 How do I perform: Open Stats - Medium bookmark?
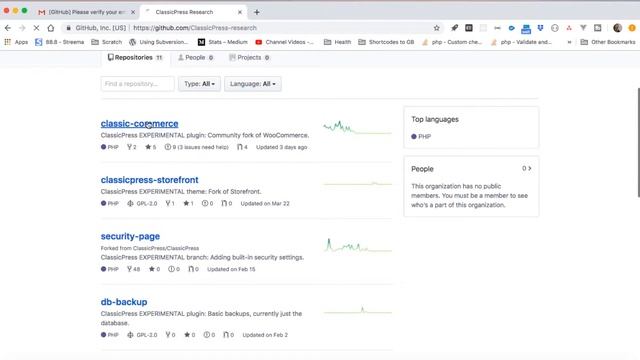(x=223, y=42)
